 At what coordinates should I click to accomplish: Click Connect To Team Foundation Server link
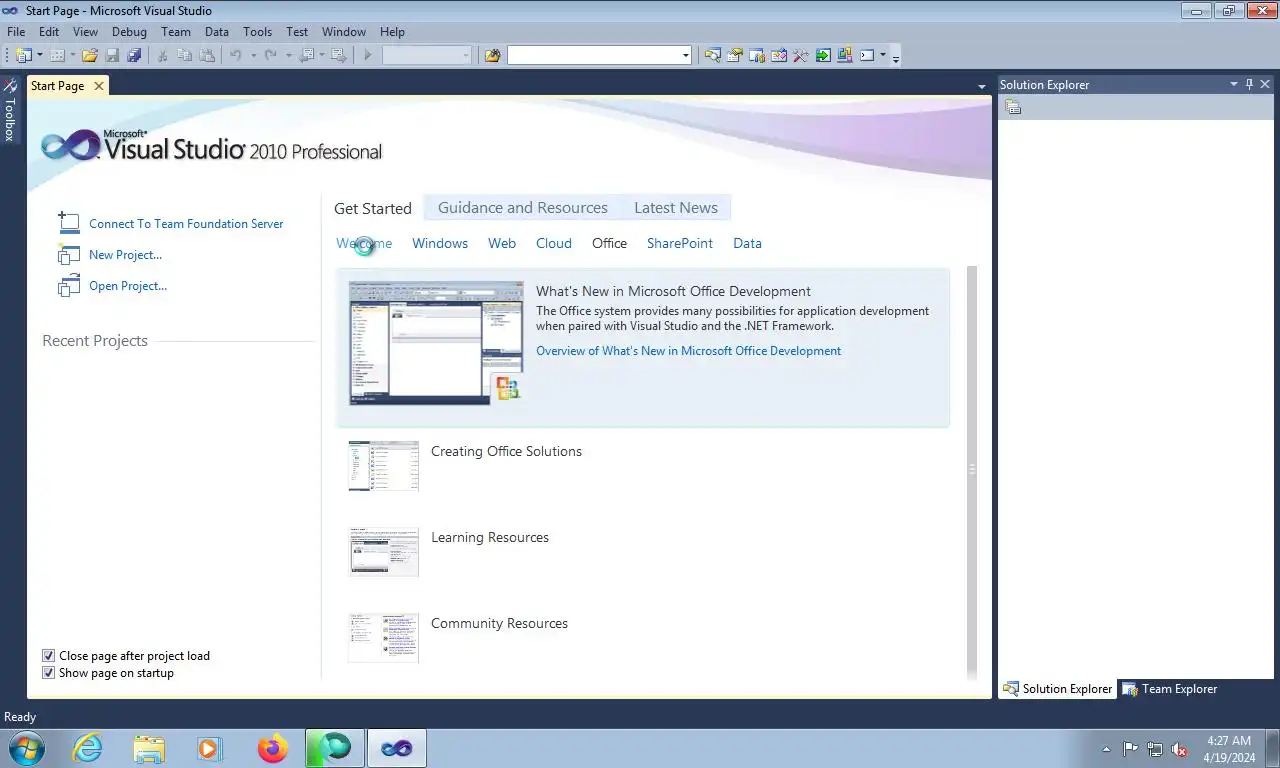[x=186, y=224]
